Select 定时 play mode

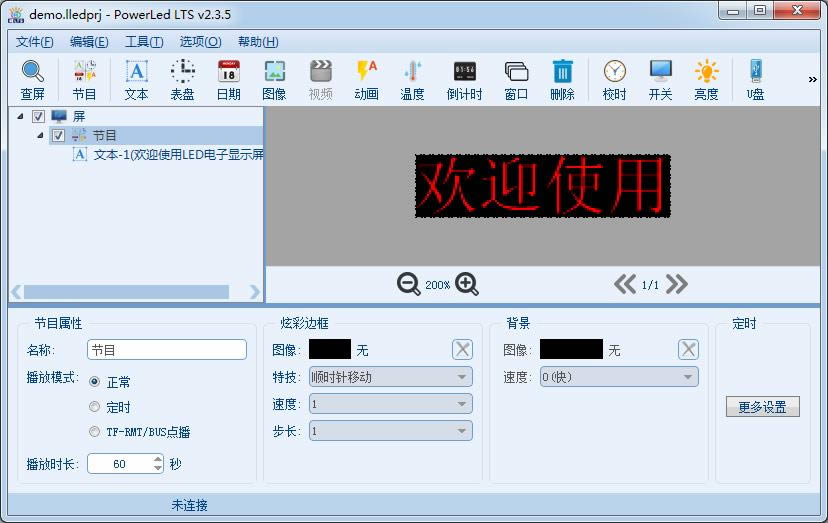(x=95, y=407)
